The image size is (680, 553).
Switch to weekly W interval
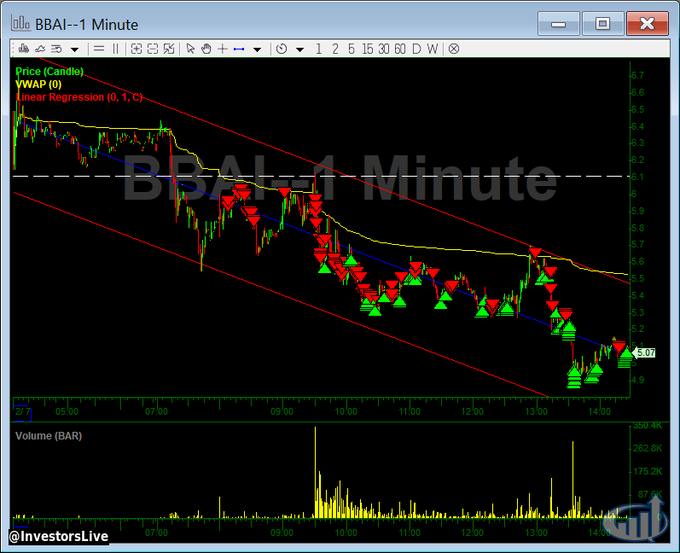coord(432,49)
